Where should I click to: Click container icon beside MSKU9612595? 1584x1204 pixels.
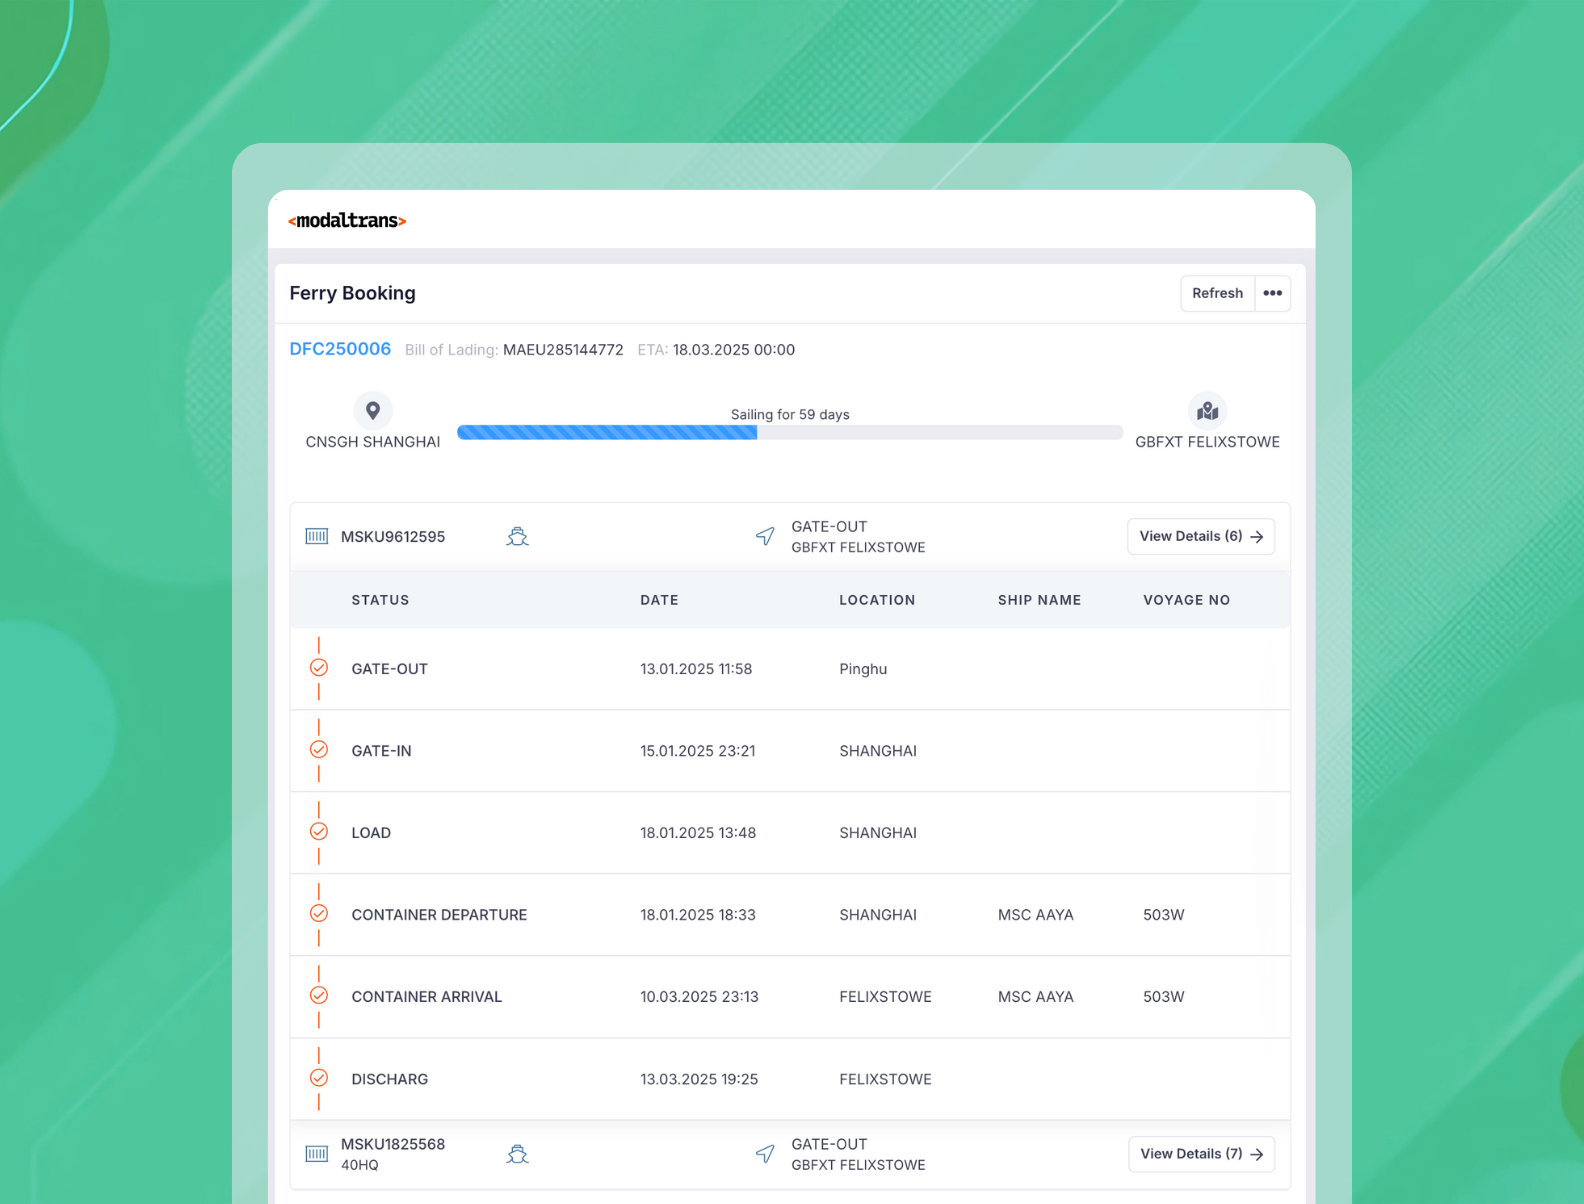(x=317, y=537)
